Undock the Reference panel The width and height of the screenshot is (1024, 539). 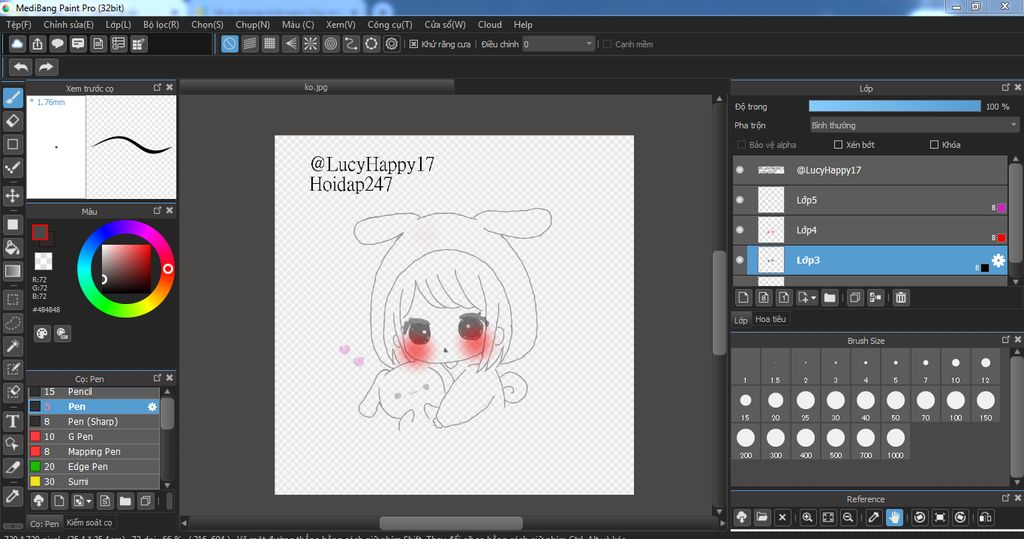pos(1006,498)
